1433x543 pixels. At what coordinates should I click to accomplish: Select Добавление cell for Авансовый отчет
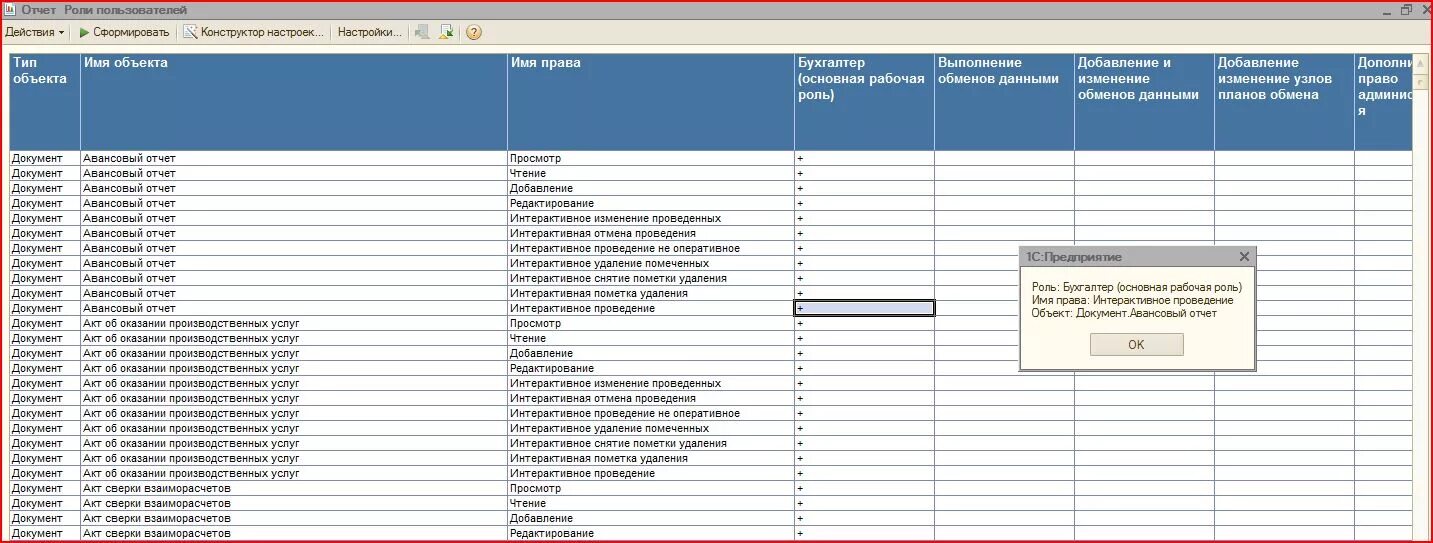pos(651,188)
